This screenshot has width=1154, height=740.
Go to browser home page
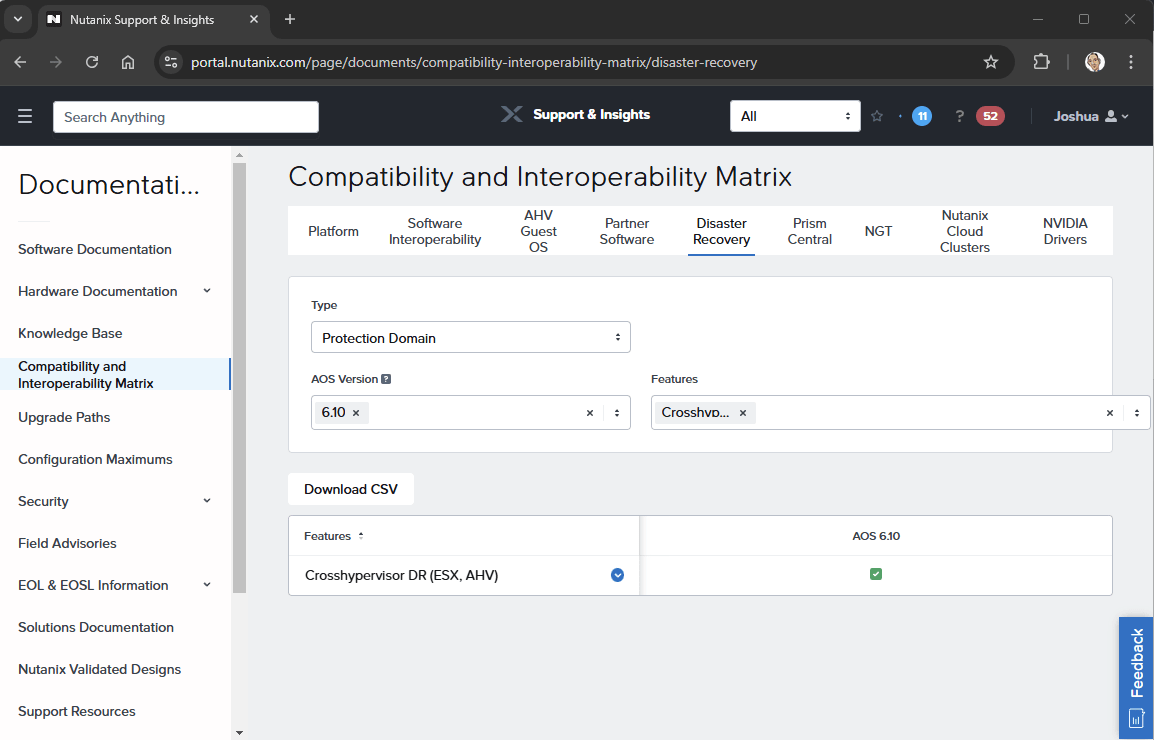(x=128, y=62)
